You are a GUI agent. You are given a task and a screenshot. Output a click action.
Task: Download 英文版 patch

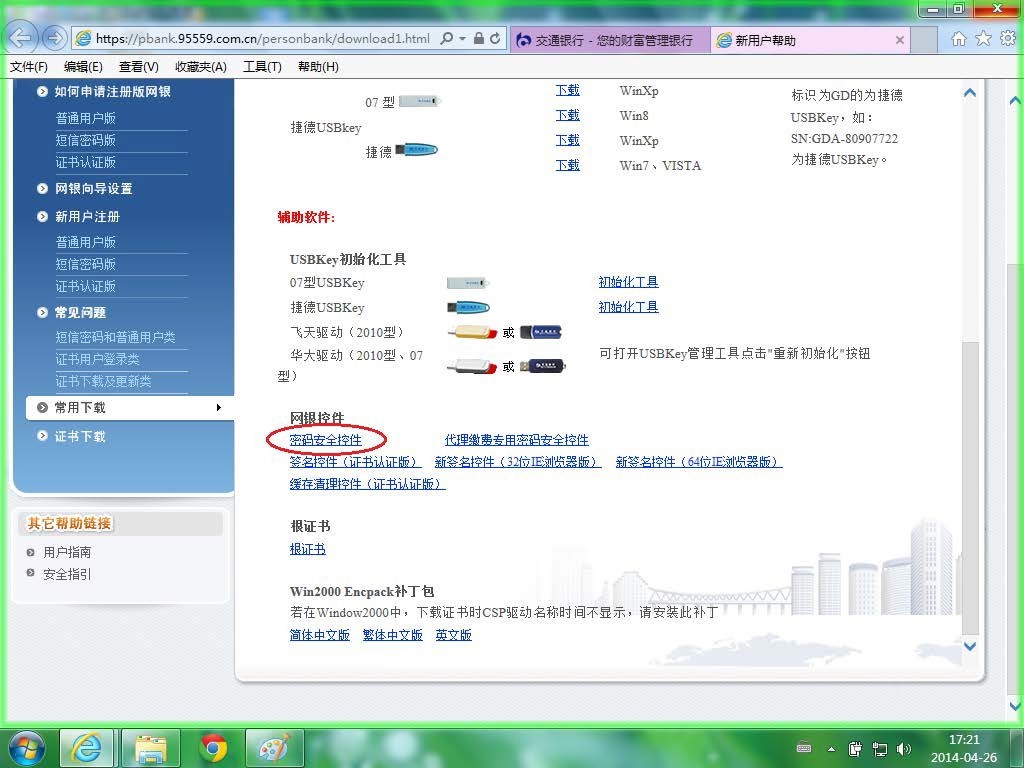(x=453, y=635)
